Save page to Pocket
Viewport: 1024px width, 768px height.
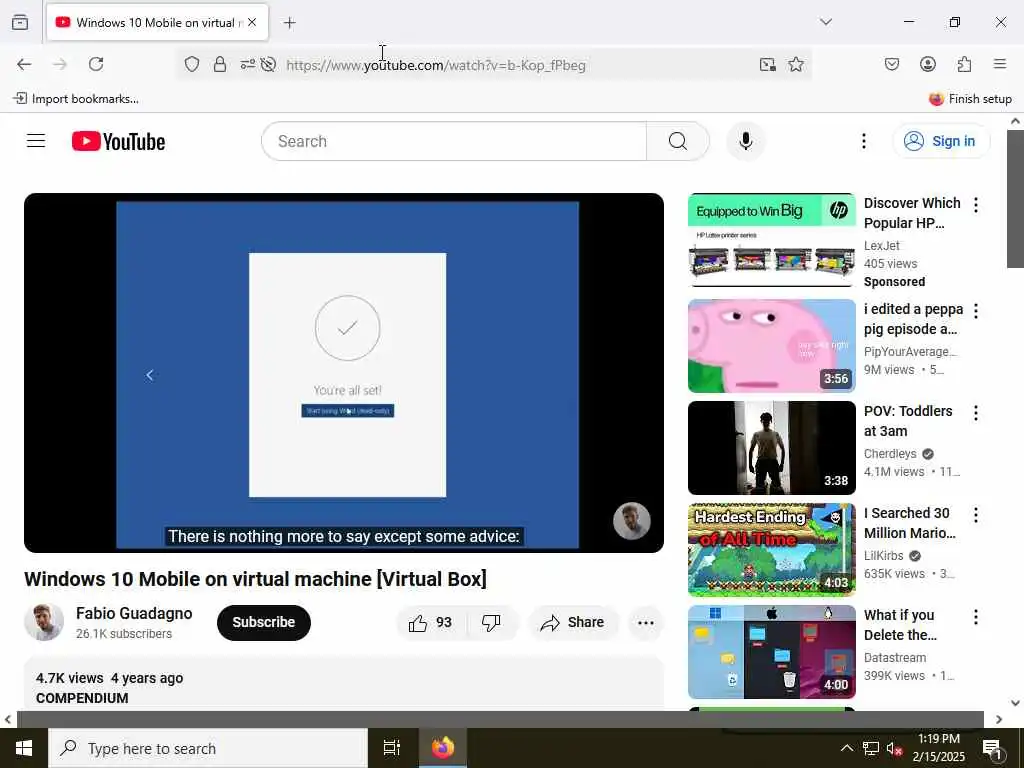pos(891,64)
